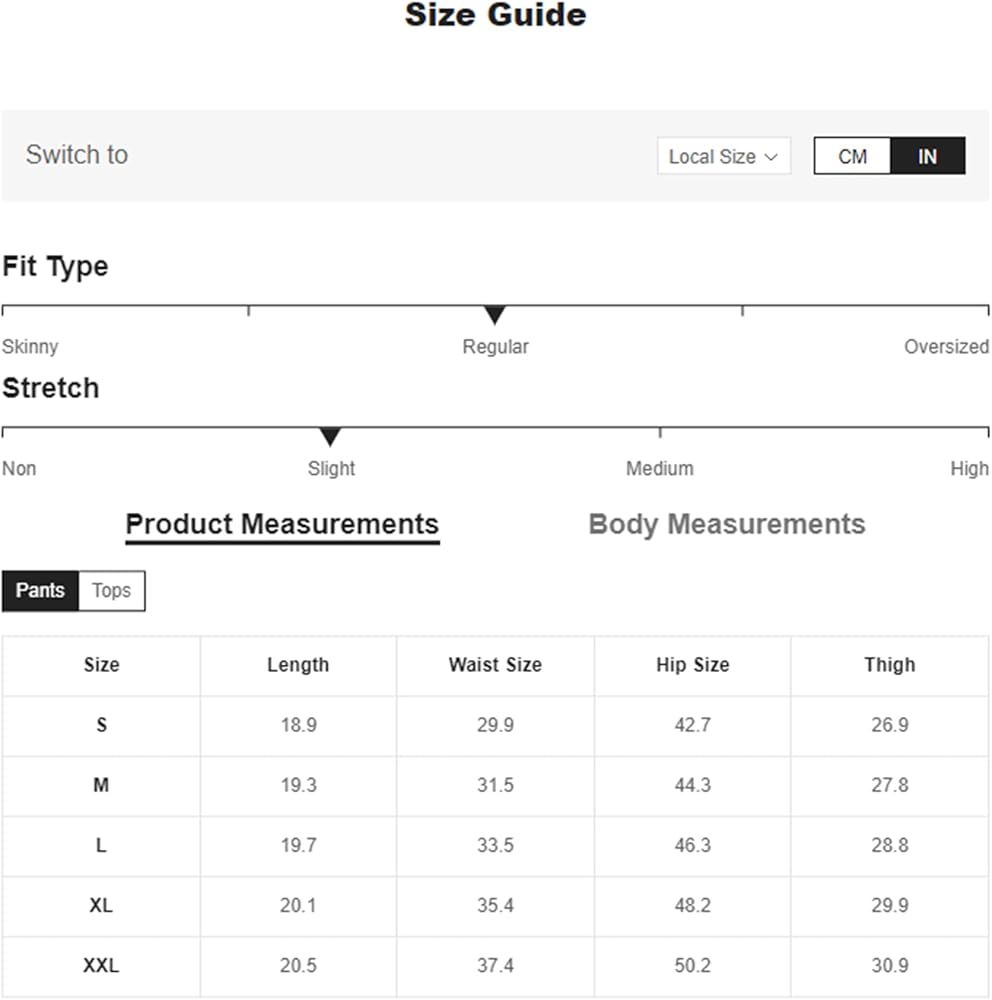992x1000 pixels.
Task: Click the Waist Size column header
Action: [x=495, y=665]
